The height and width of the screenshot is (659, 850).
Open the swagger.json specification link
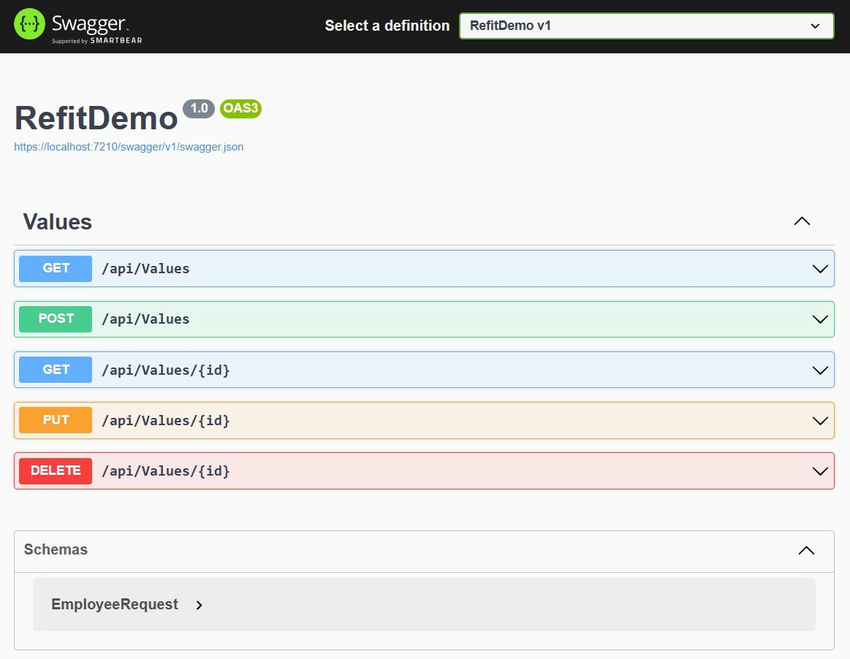[x=128, y=146]
